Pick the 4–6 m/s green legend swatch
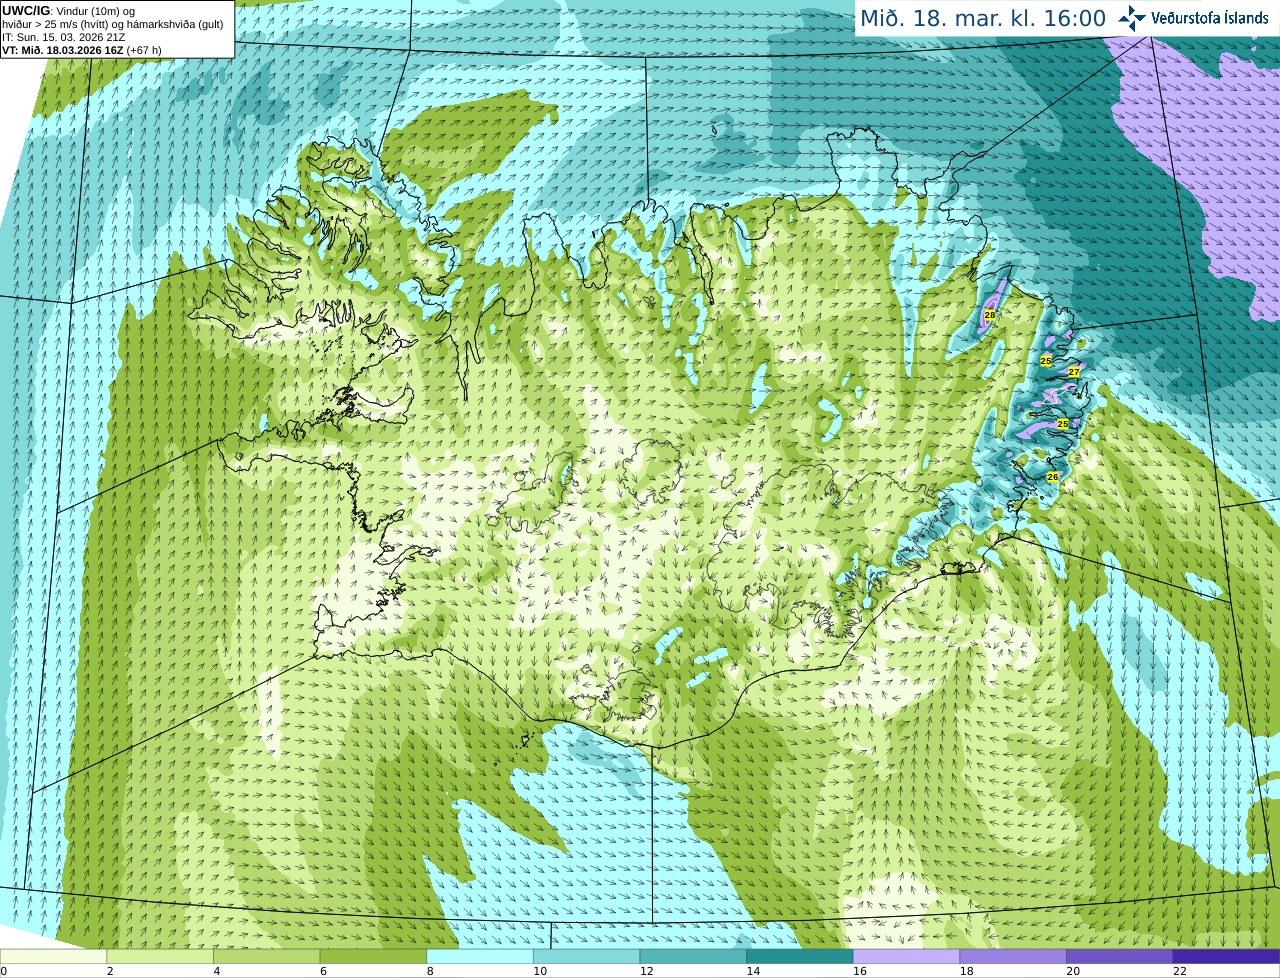1280x978 pixels. (x=266, y=956)
